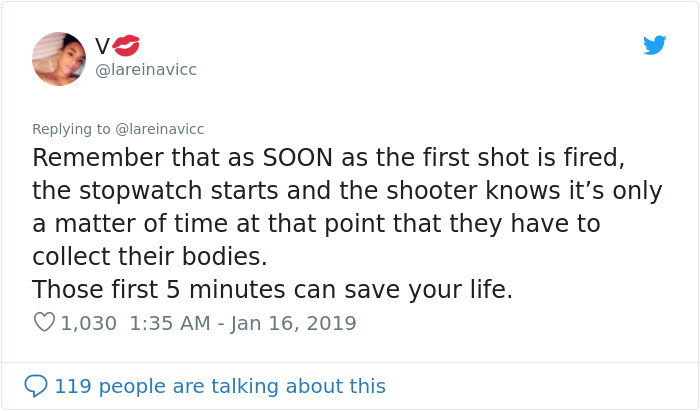This screenshot has height=411, width=700.
Task: Like the tweet with the heart icon
Action: tap(44, 323)
